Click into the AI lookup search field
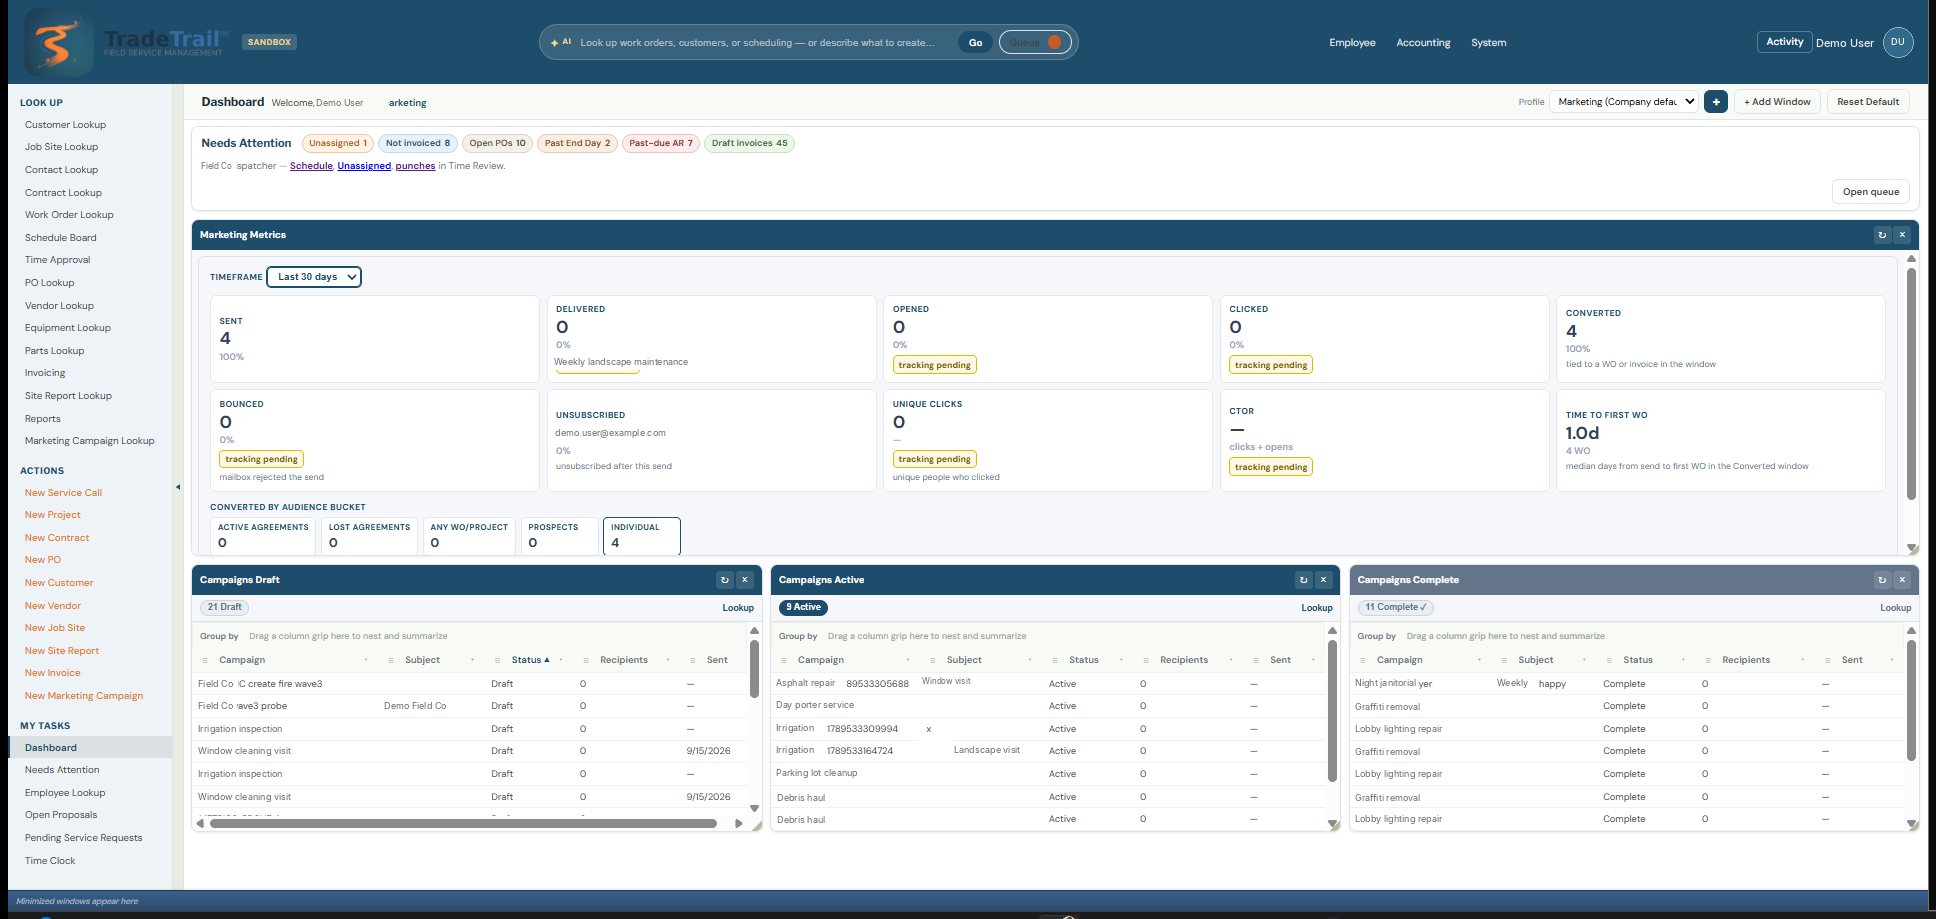The height and width of the screenshot is (919, 1936). pos(758,43)
